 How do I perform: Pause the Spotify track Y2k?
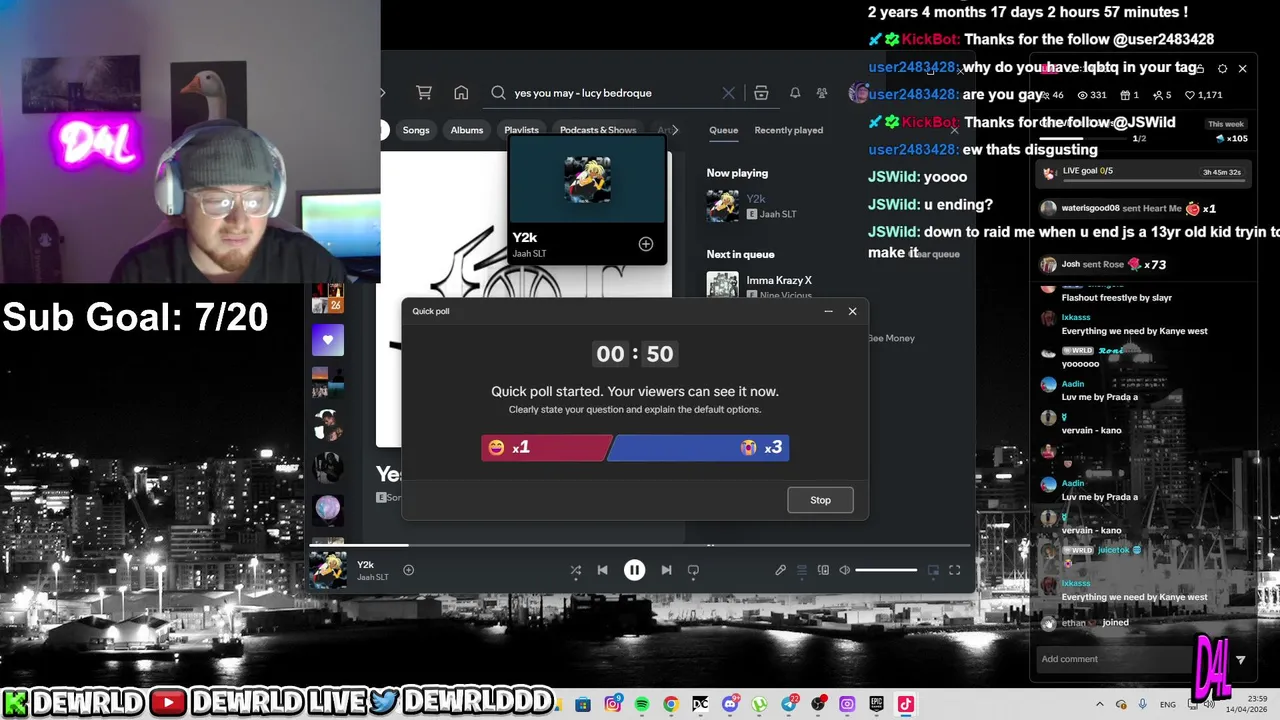click(634, 570)
